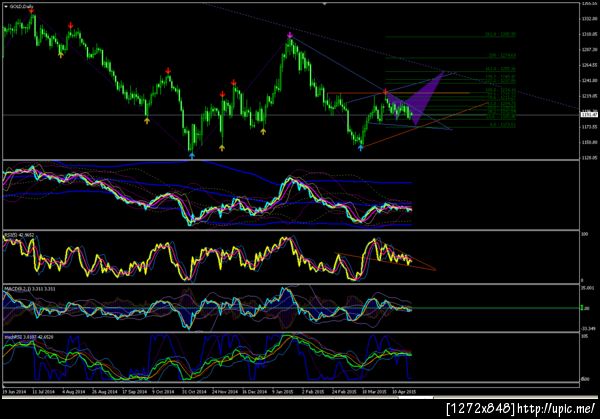Click the GOLD,Daily chart title label
The height and width of the screenshot is (419, 600).
pos(21,7)
